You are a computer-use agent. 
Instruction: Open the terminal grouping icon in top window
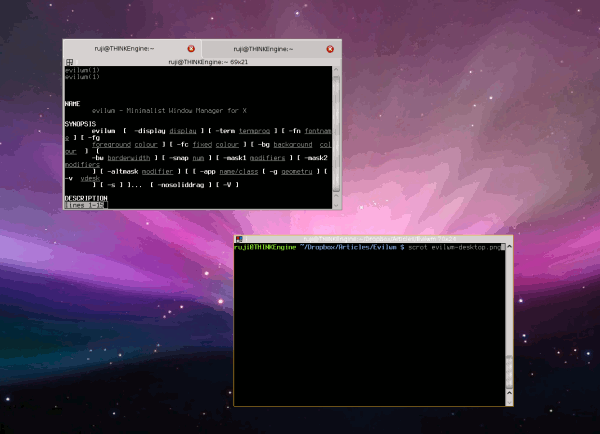[69, 62]
